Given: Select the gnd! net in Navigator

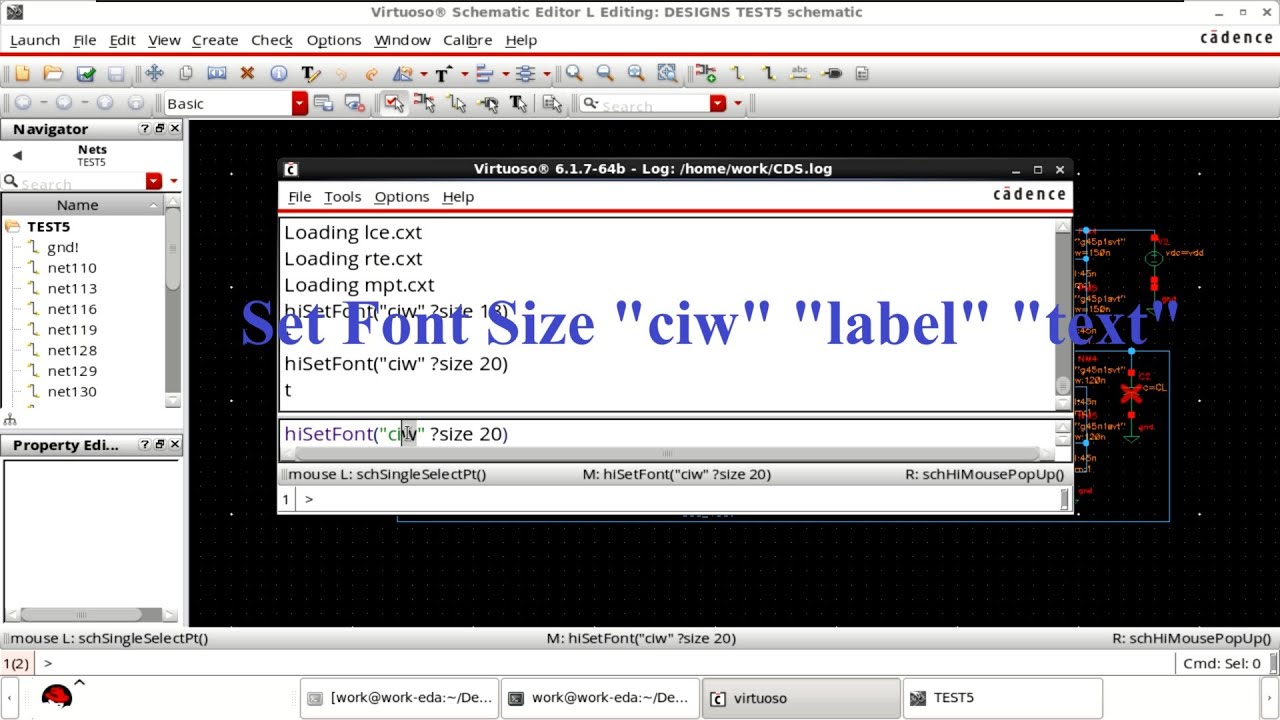Looking at the screenshot, I should (x=62, y=247).
